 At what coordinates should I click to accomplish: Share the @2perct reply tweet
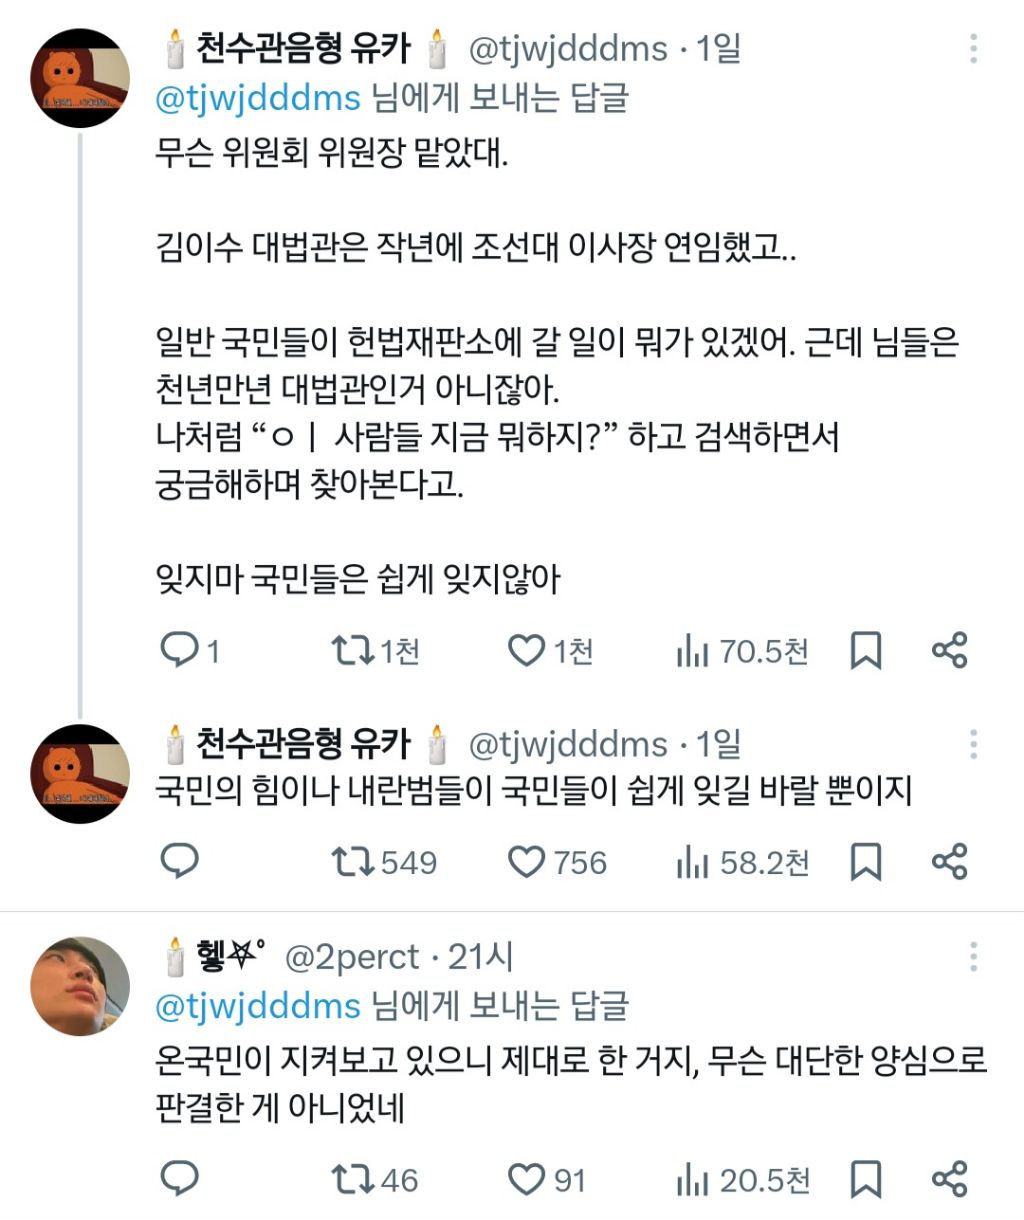tap(949, 1179)
